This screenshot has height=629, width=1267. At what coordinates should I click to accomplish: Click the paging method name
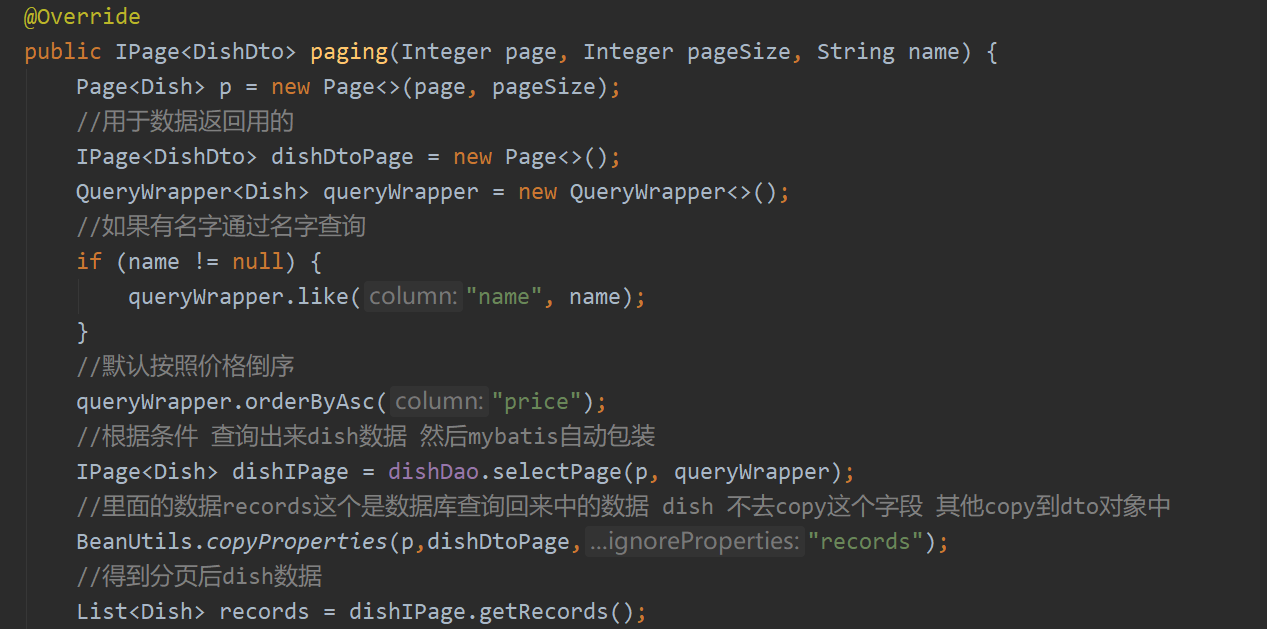coord(349,52)
